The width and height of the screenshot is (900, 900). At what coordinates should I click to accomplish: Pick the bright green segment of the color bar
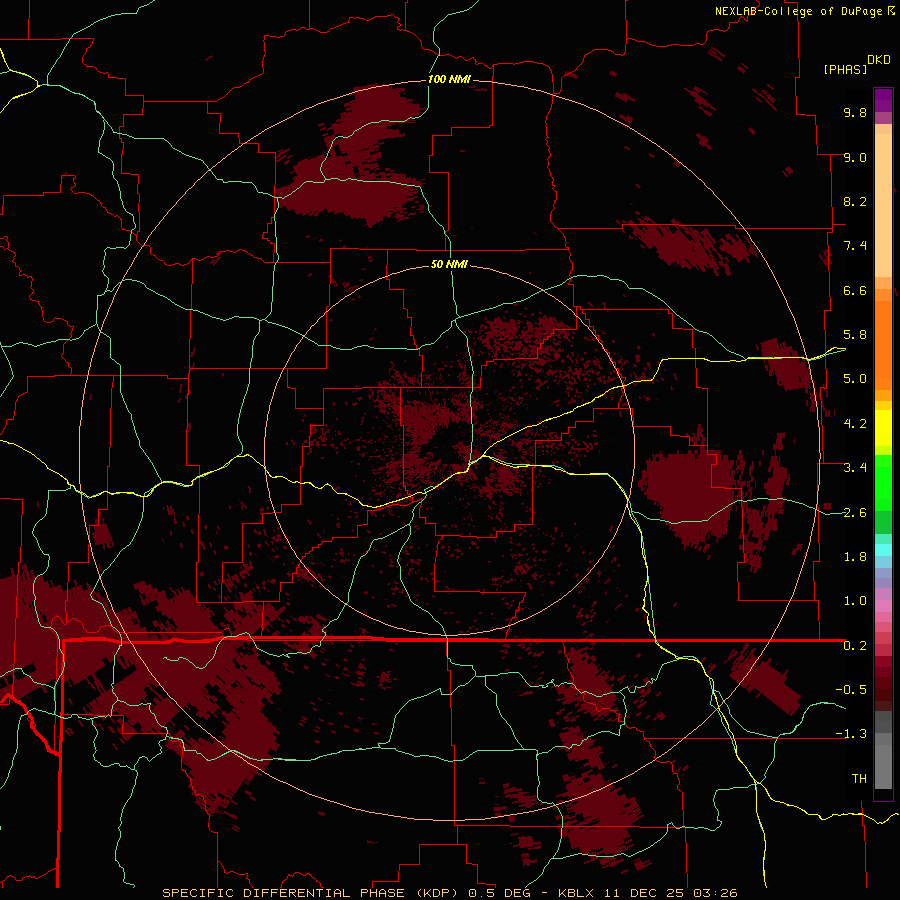tap(883, 483)
